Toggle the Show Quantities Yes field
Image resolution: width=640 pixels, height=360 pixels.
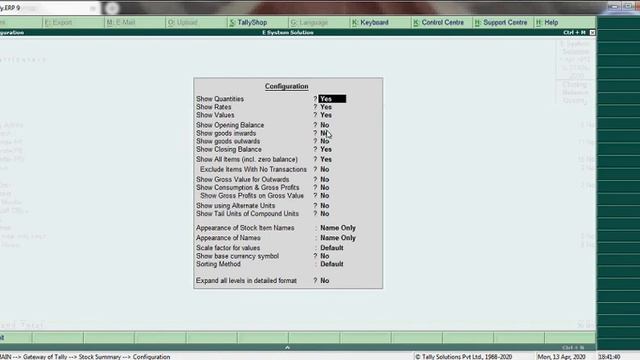click(332, 99)
